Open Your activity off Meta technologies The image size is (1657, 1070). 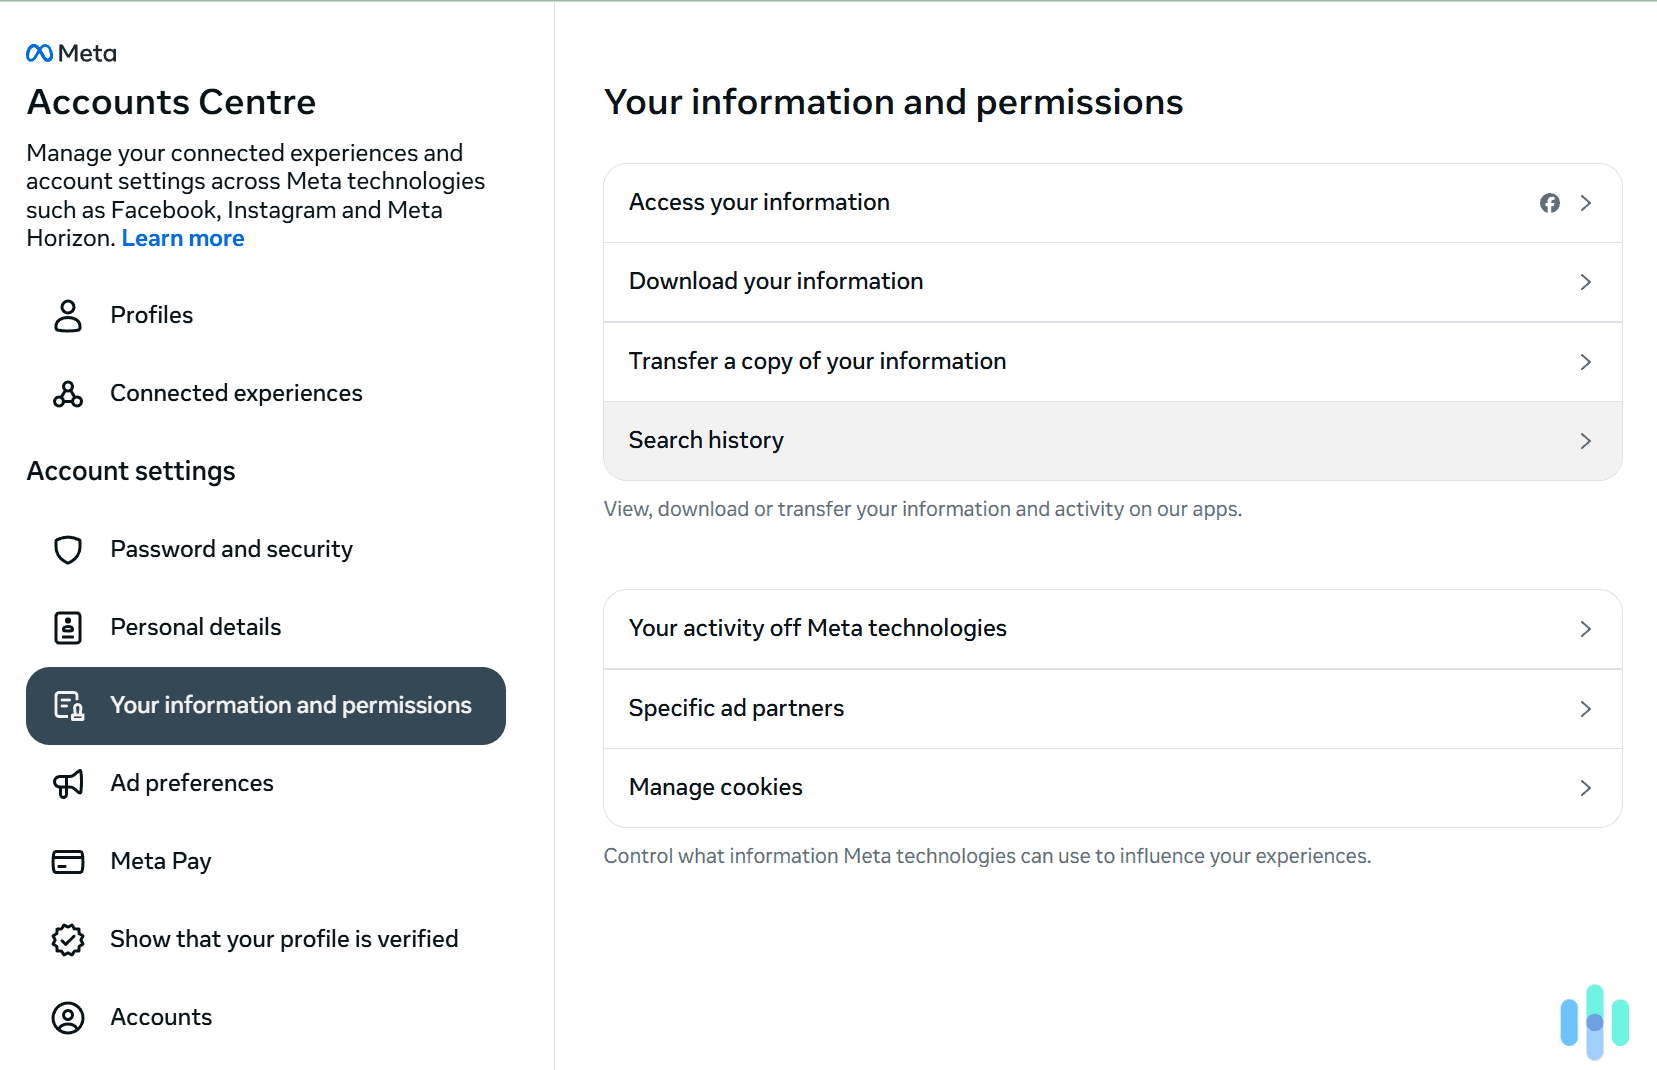click(x=1112, y=628)
